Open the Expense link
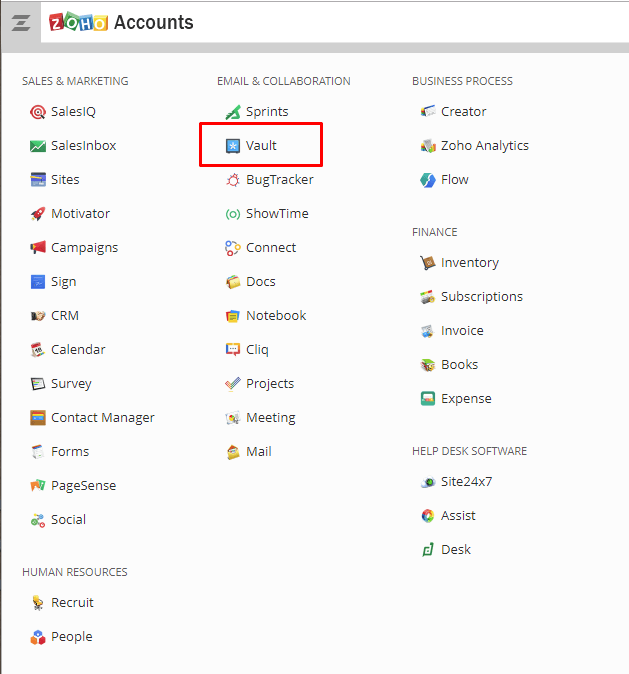The image size is (629, 674). pos(466,399)
